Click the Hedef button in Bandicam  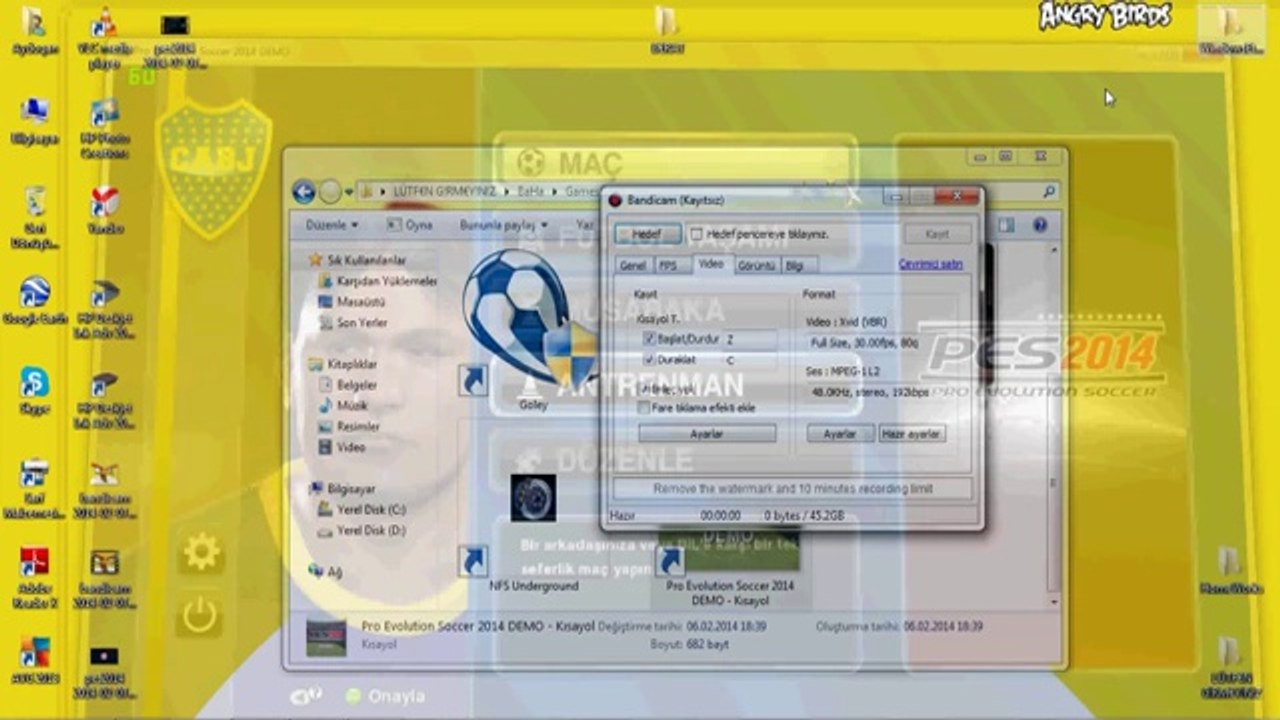click(648, 234)
